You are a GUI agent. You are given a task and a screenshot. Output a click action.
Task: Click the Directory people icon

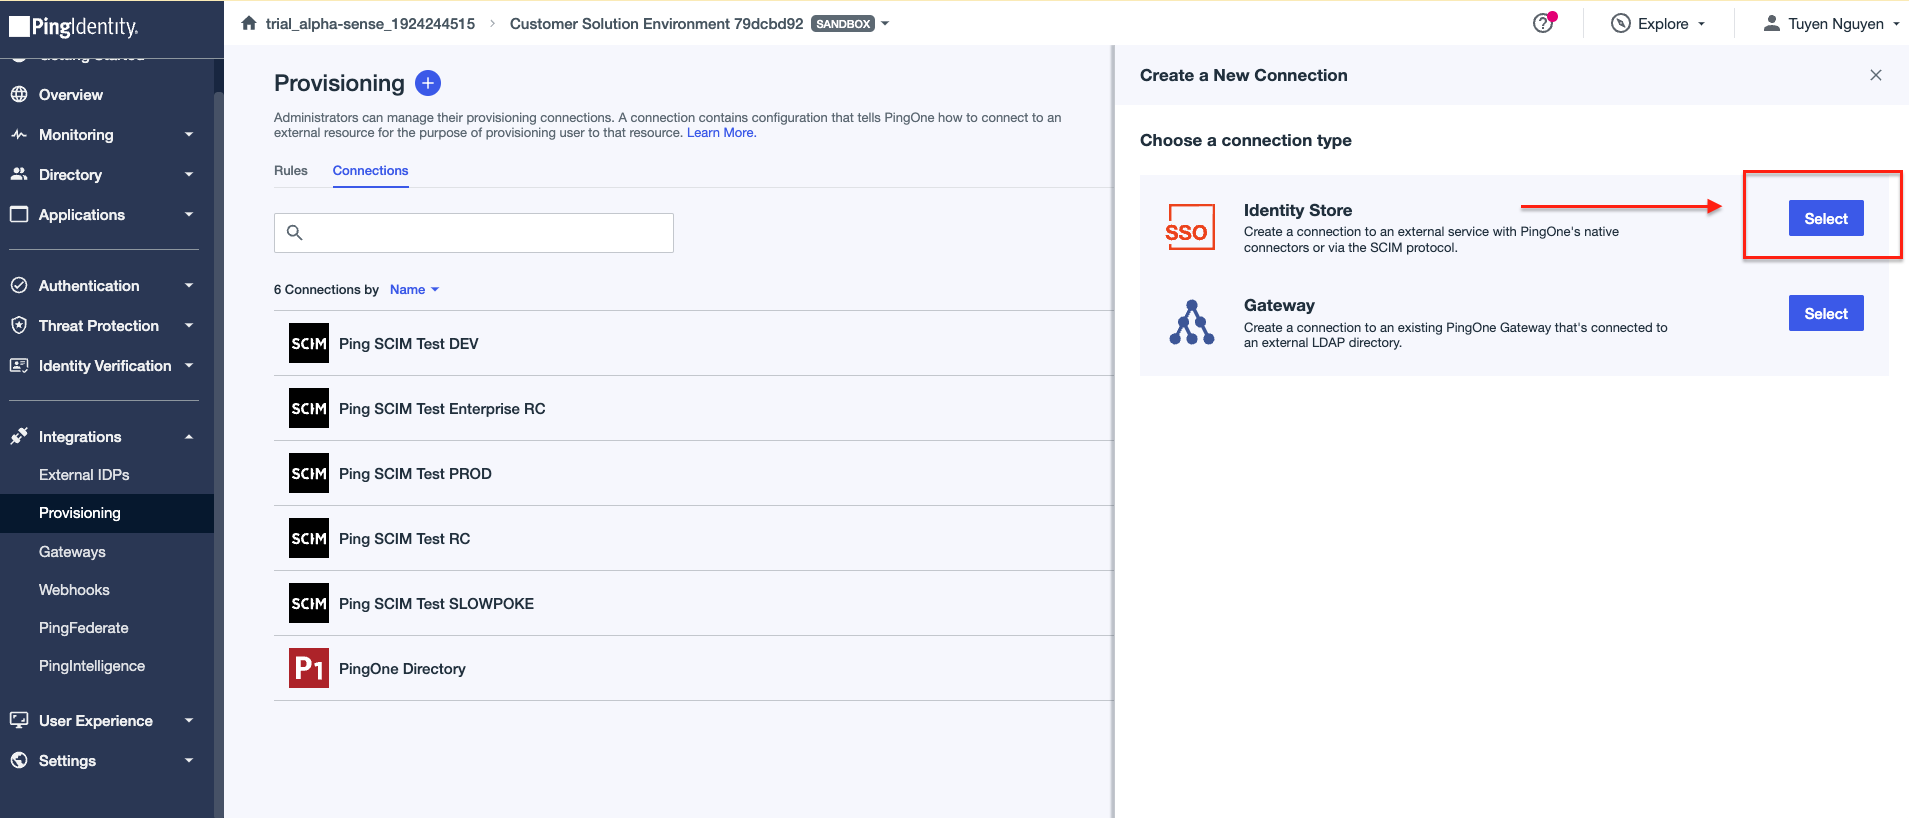(19, 174)
